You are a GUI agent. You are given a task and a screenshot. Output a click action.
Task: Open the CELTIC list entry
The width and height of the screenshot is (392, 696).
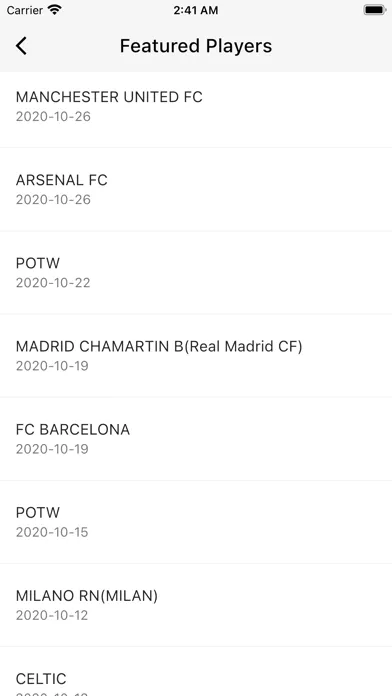click(x=196, y=672)
